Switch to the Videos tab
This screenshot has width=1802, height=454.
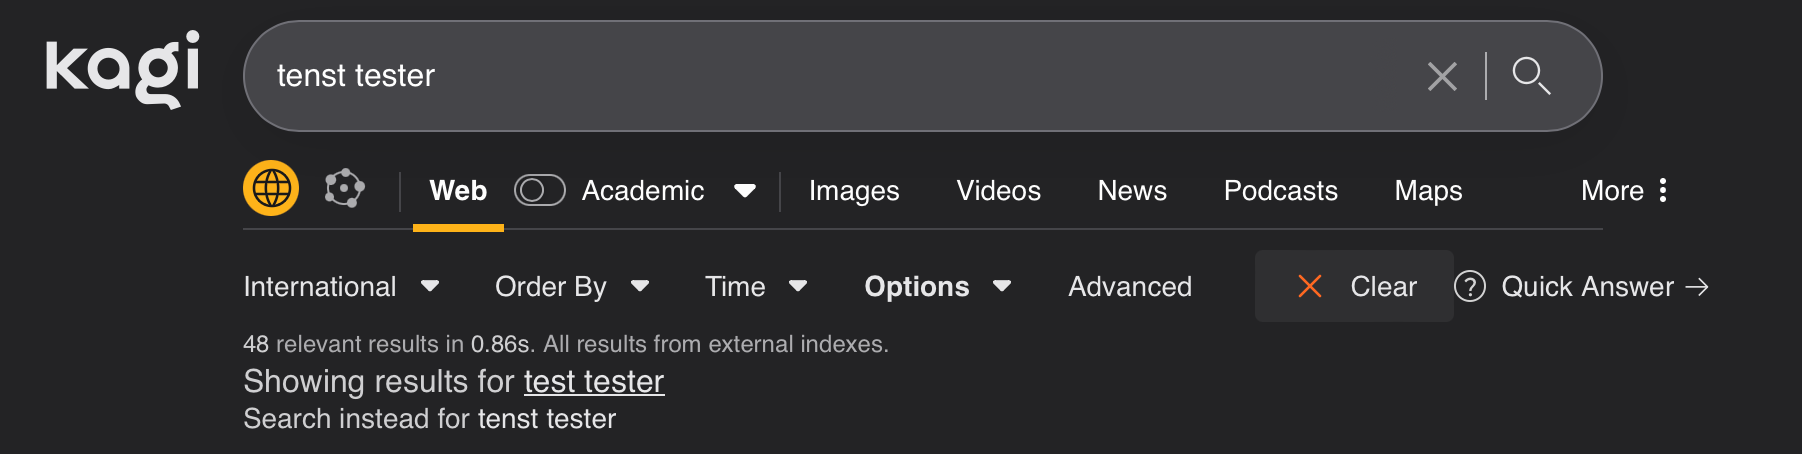998,190
